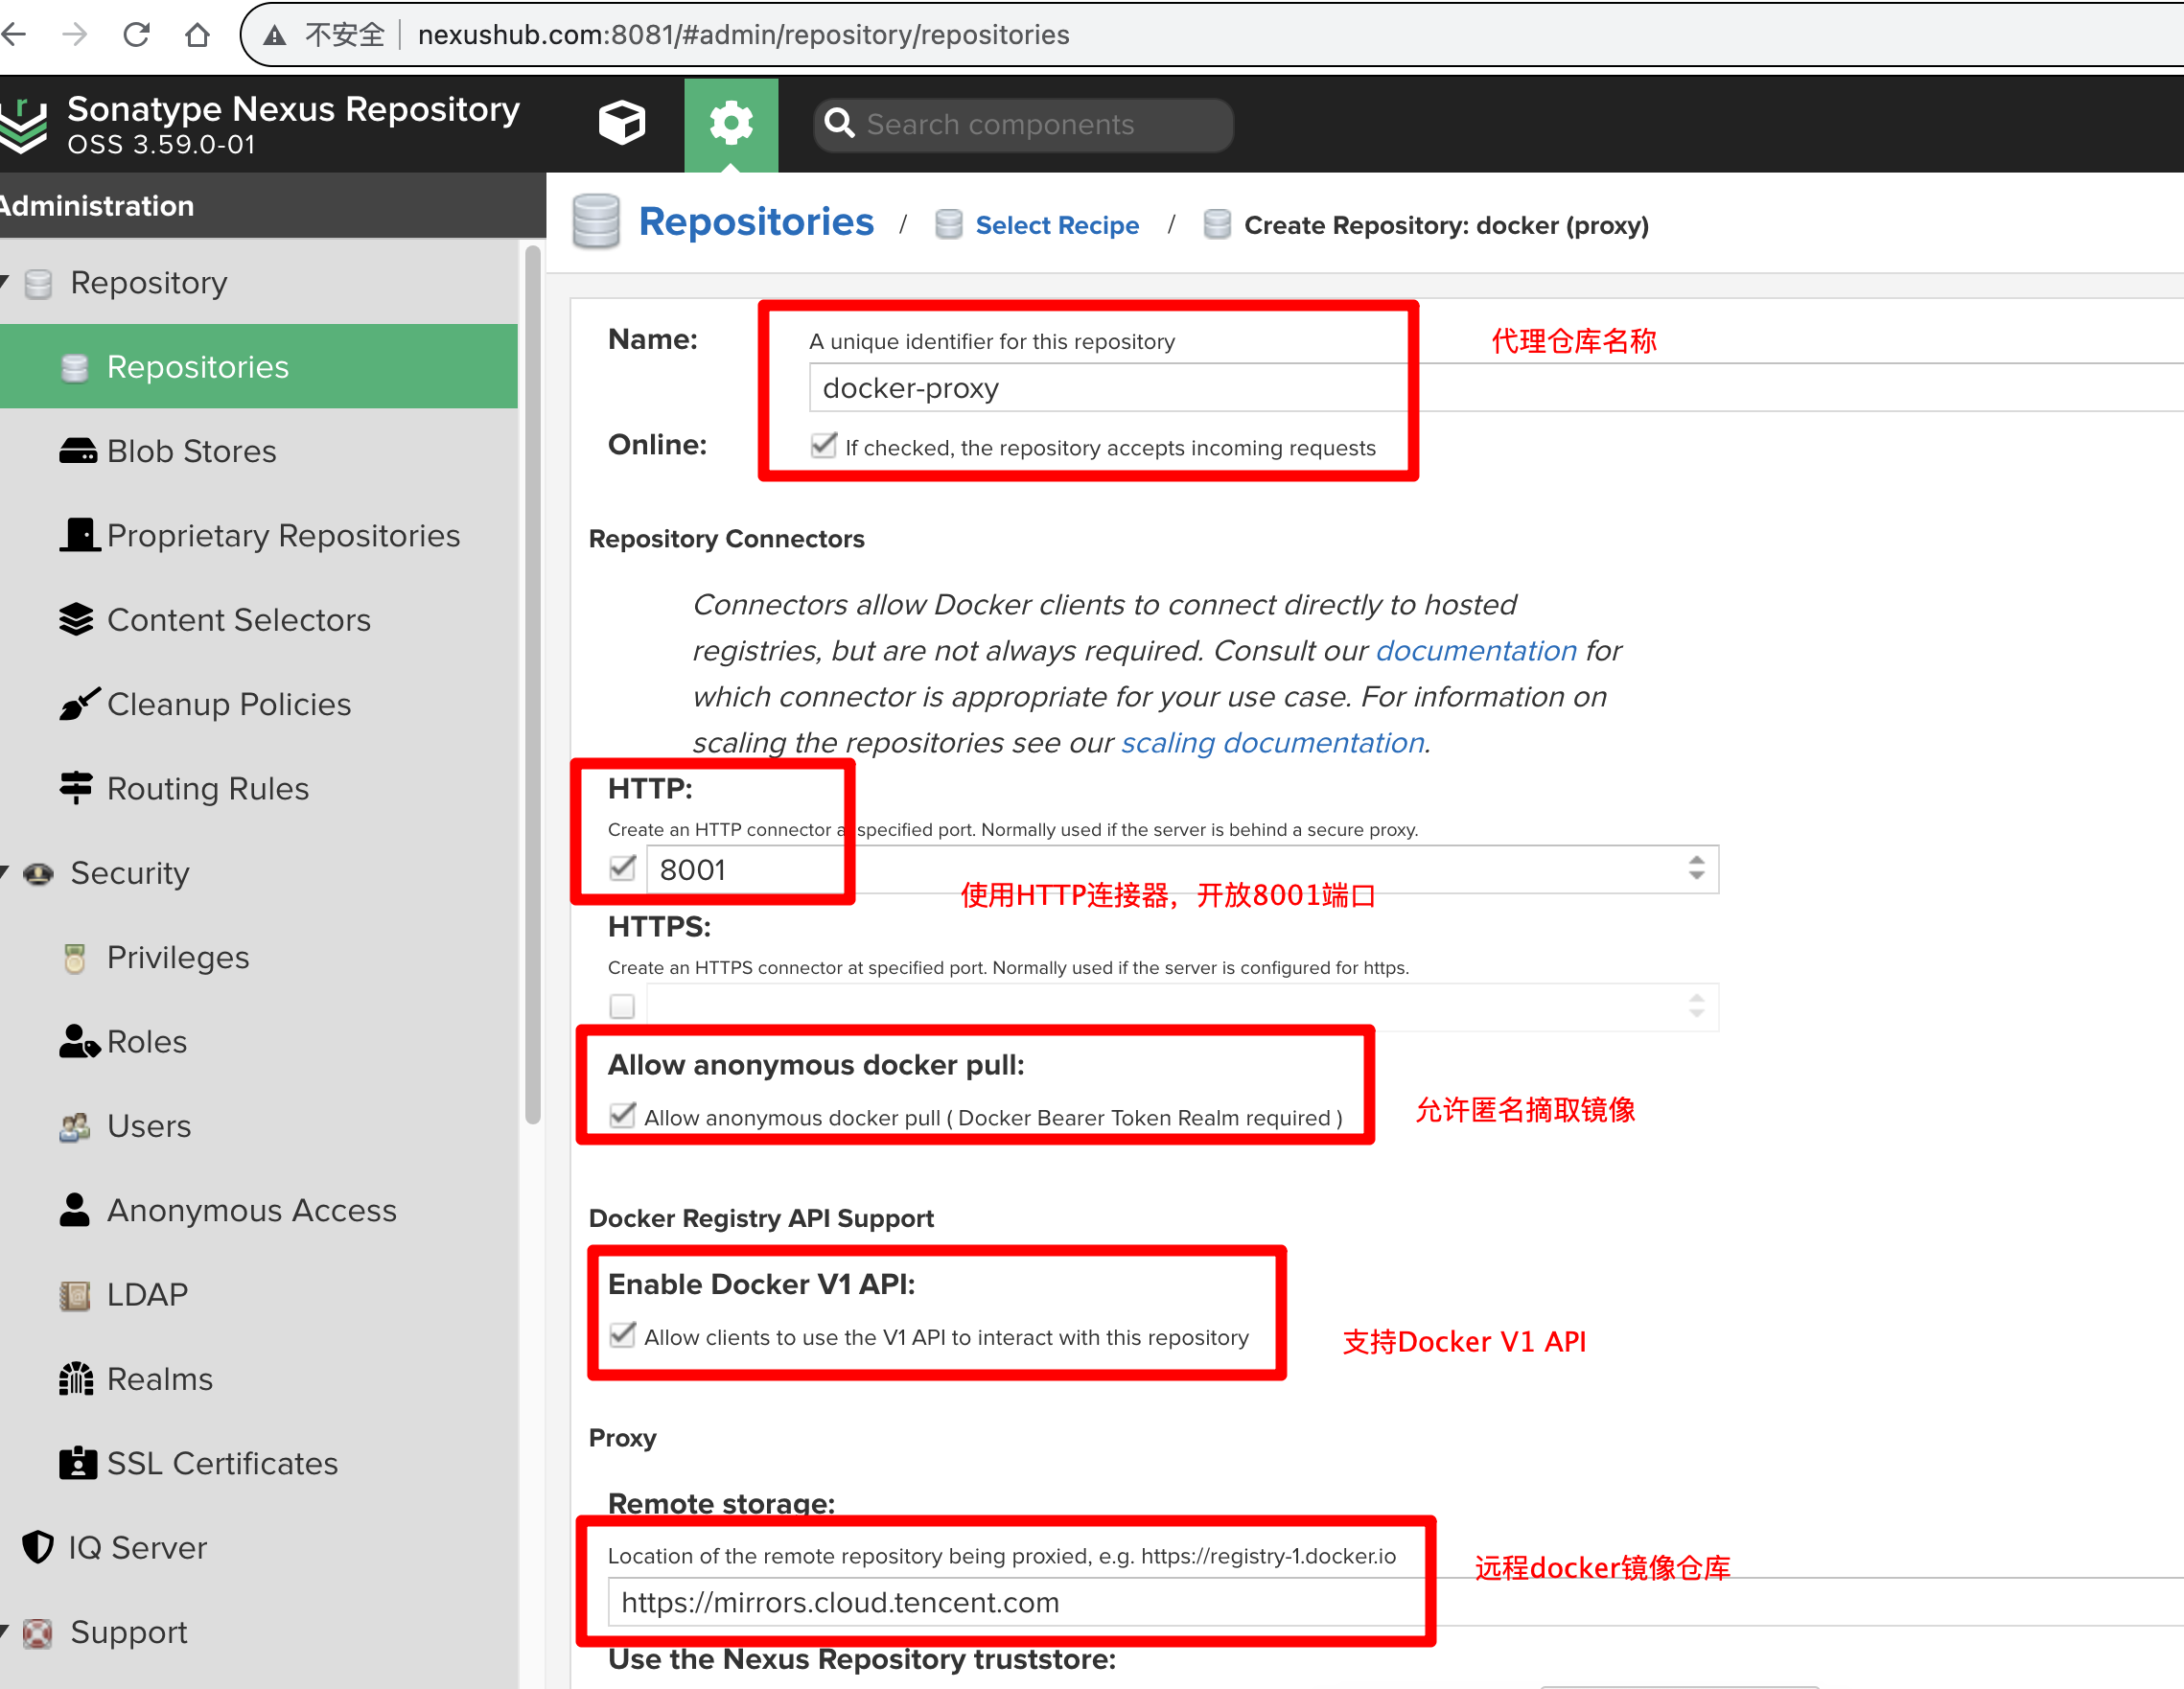2184x1689 pixels.
Task: Toggle the Online checkbox
Action: (x=824, y=446)
